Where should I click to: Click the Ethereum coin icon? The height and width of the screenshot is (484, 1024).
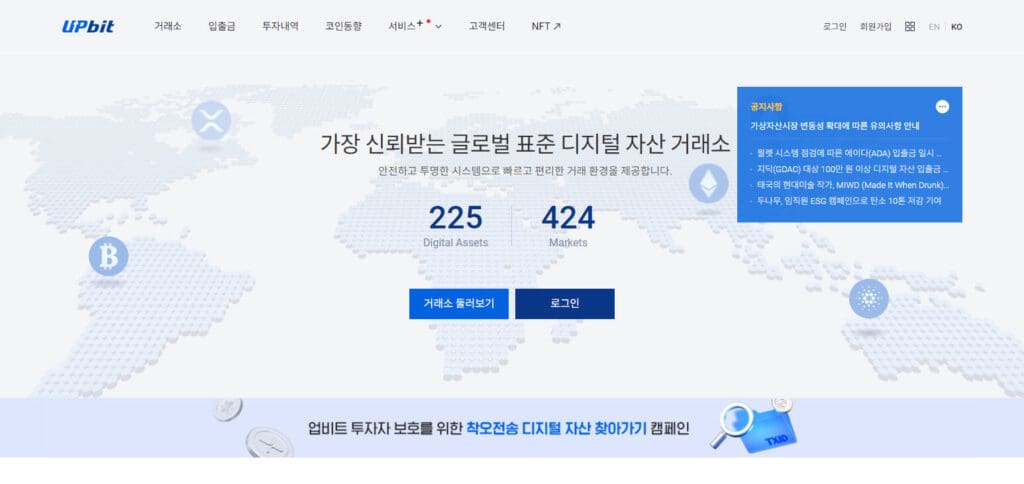(709, 184)
